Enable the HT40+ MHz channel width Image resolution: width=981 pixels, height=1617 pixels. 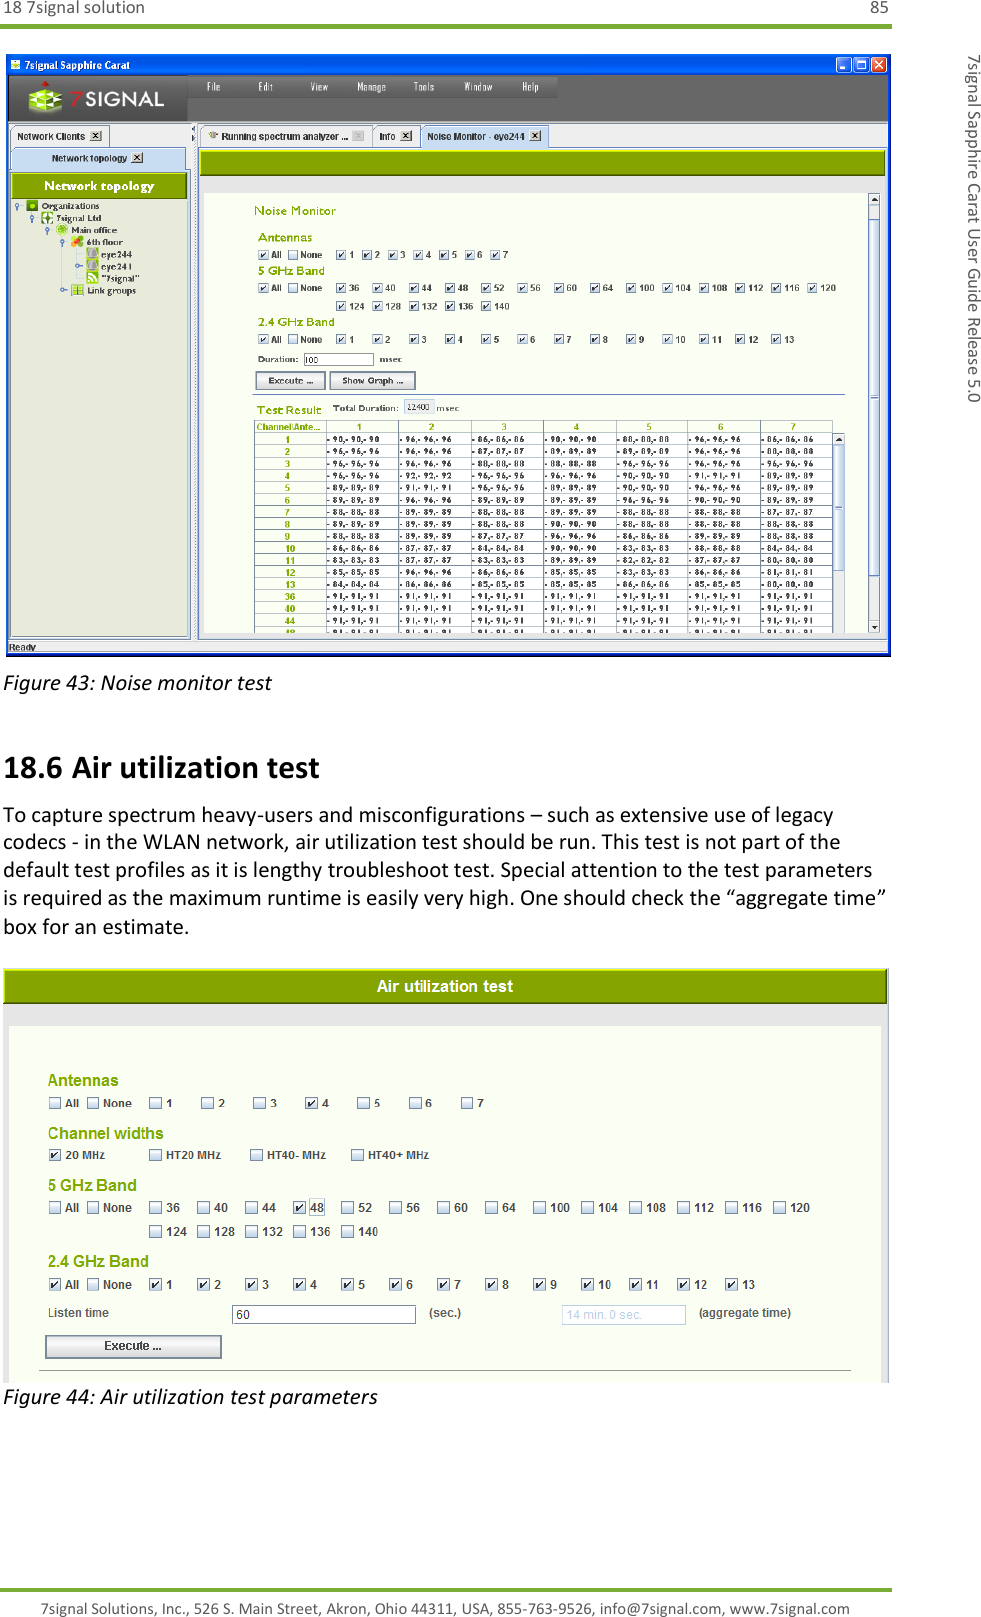coord(357,1155)
